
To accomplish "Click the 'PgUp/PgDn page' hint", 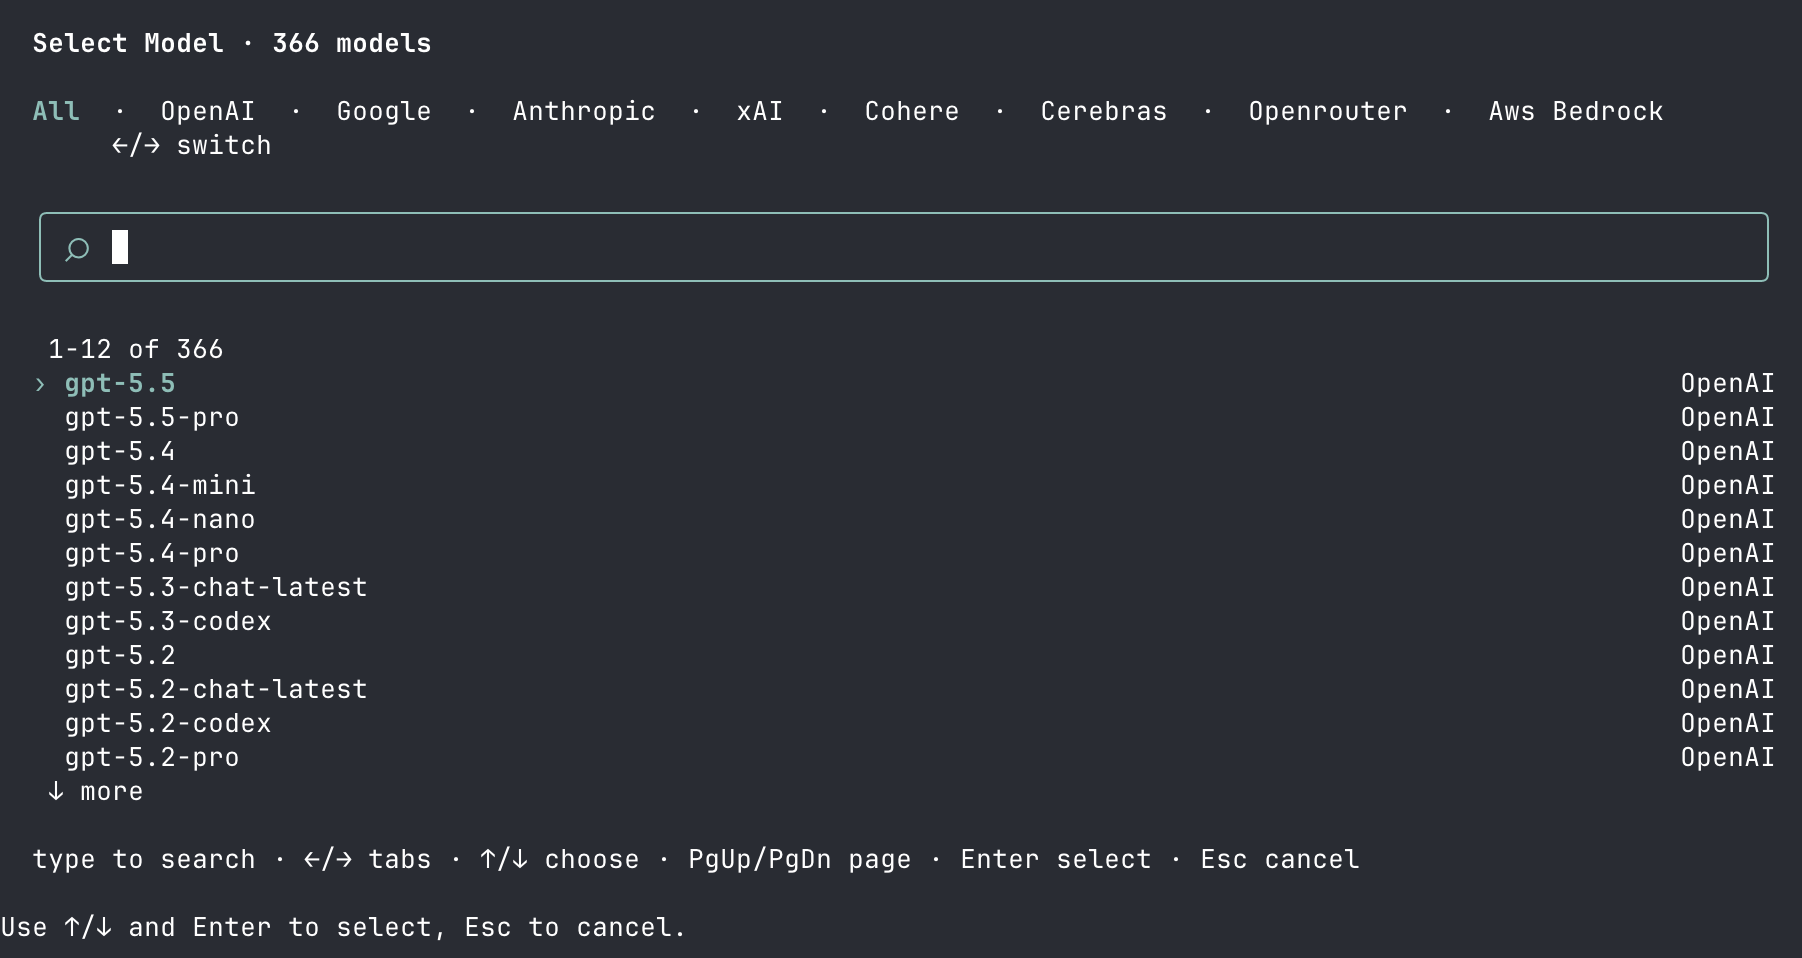I will click(800, 859).
